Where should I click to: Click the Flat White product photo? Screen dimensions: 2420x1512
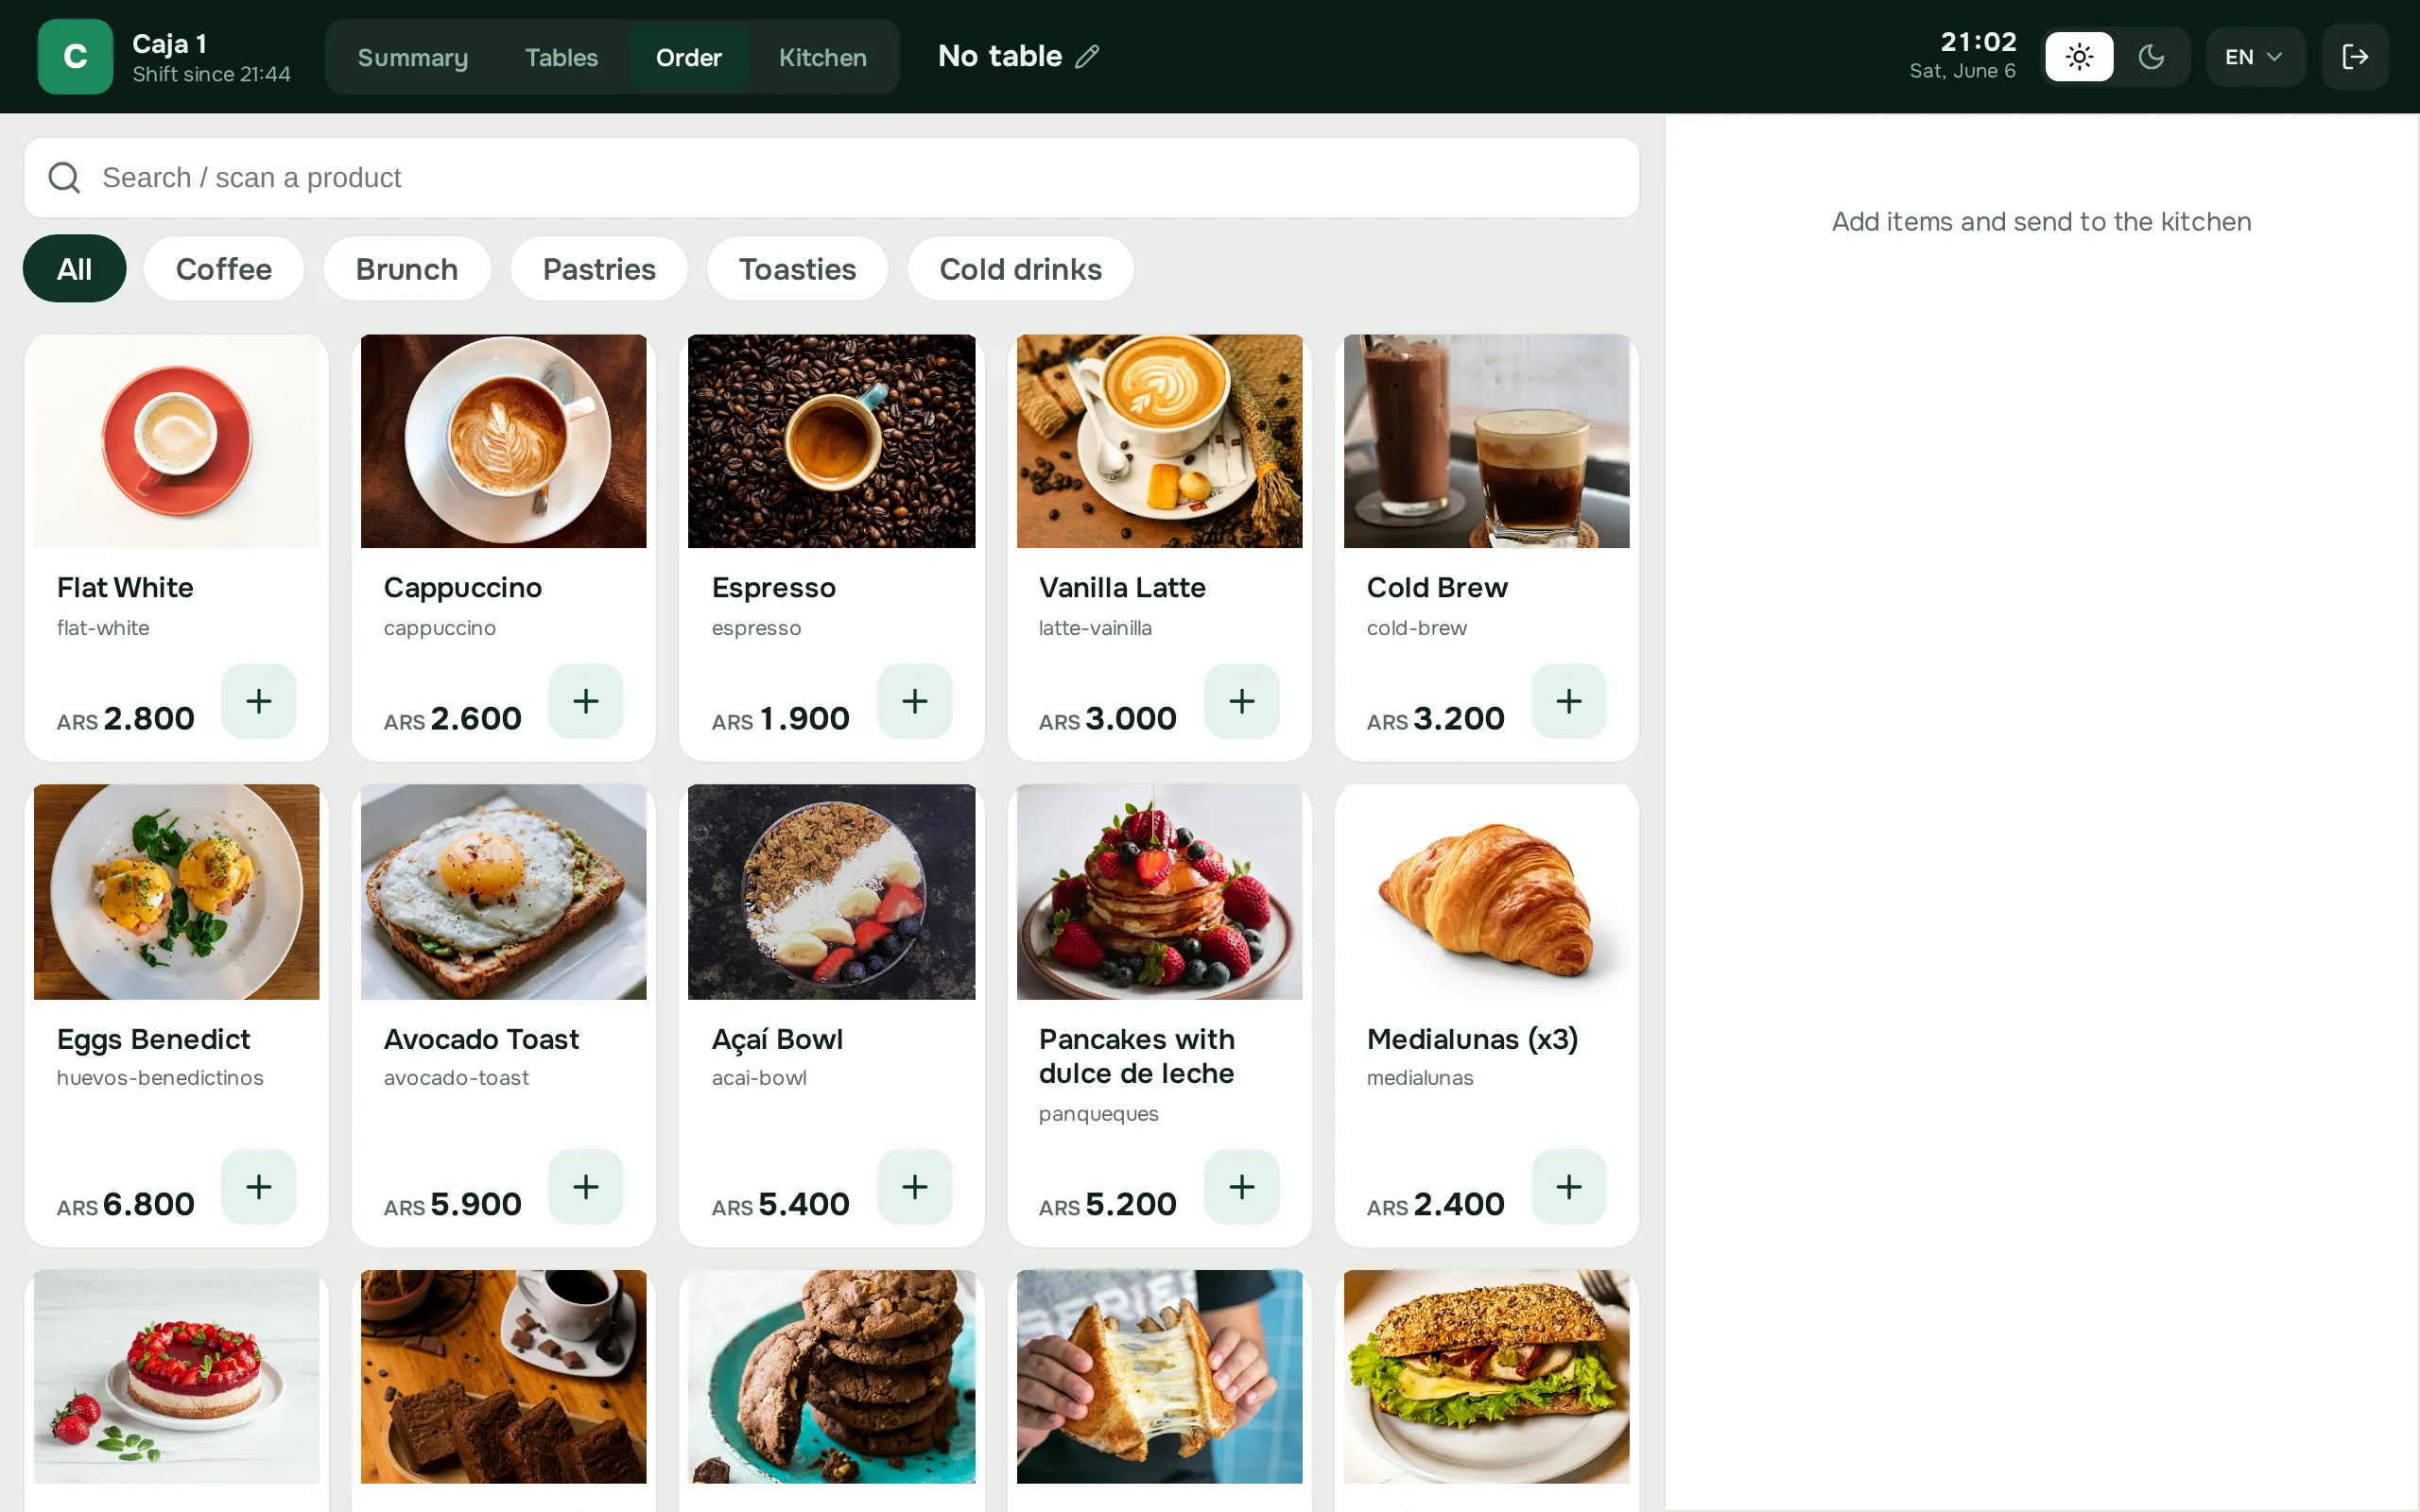(177, 441)
